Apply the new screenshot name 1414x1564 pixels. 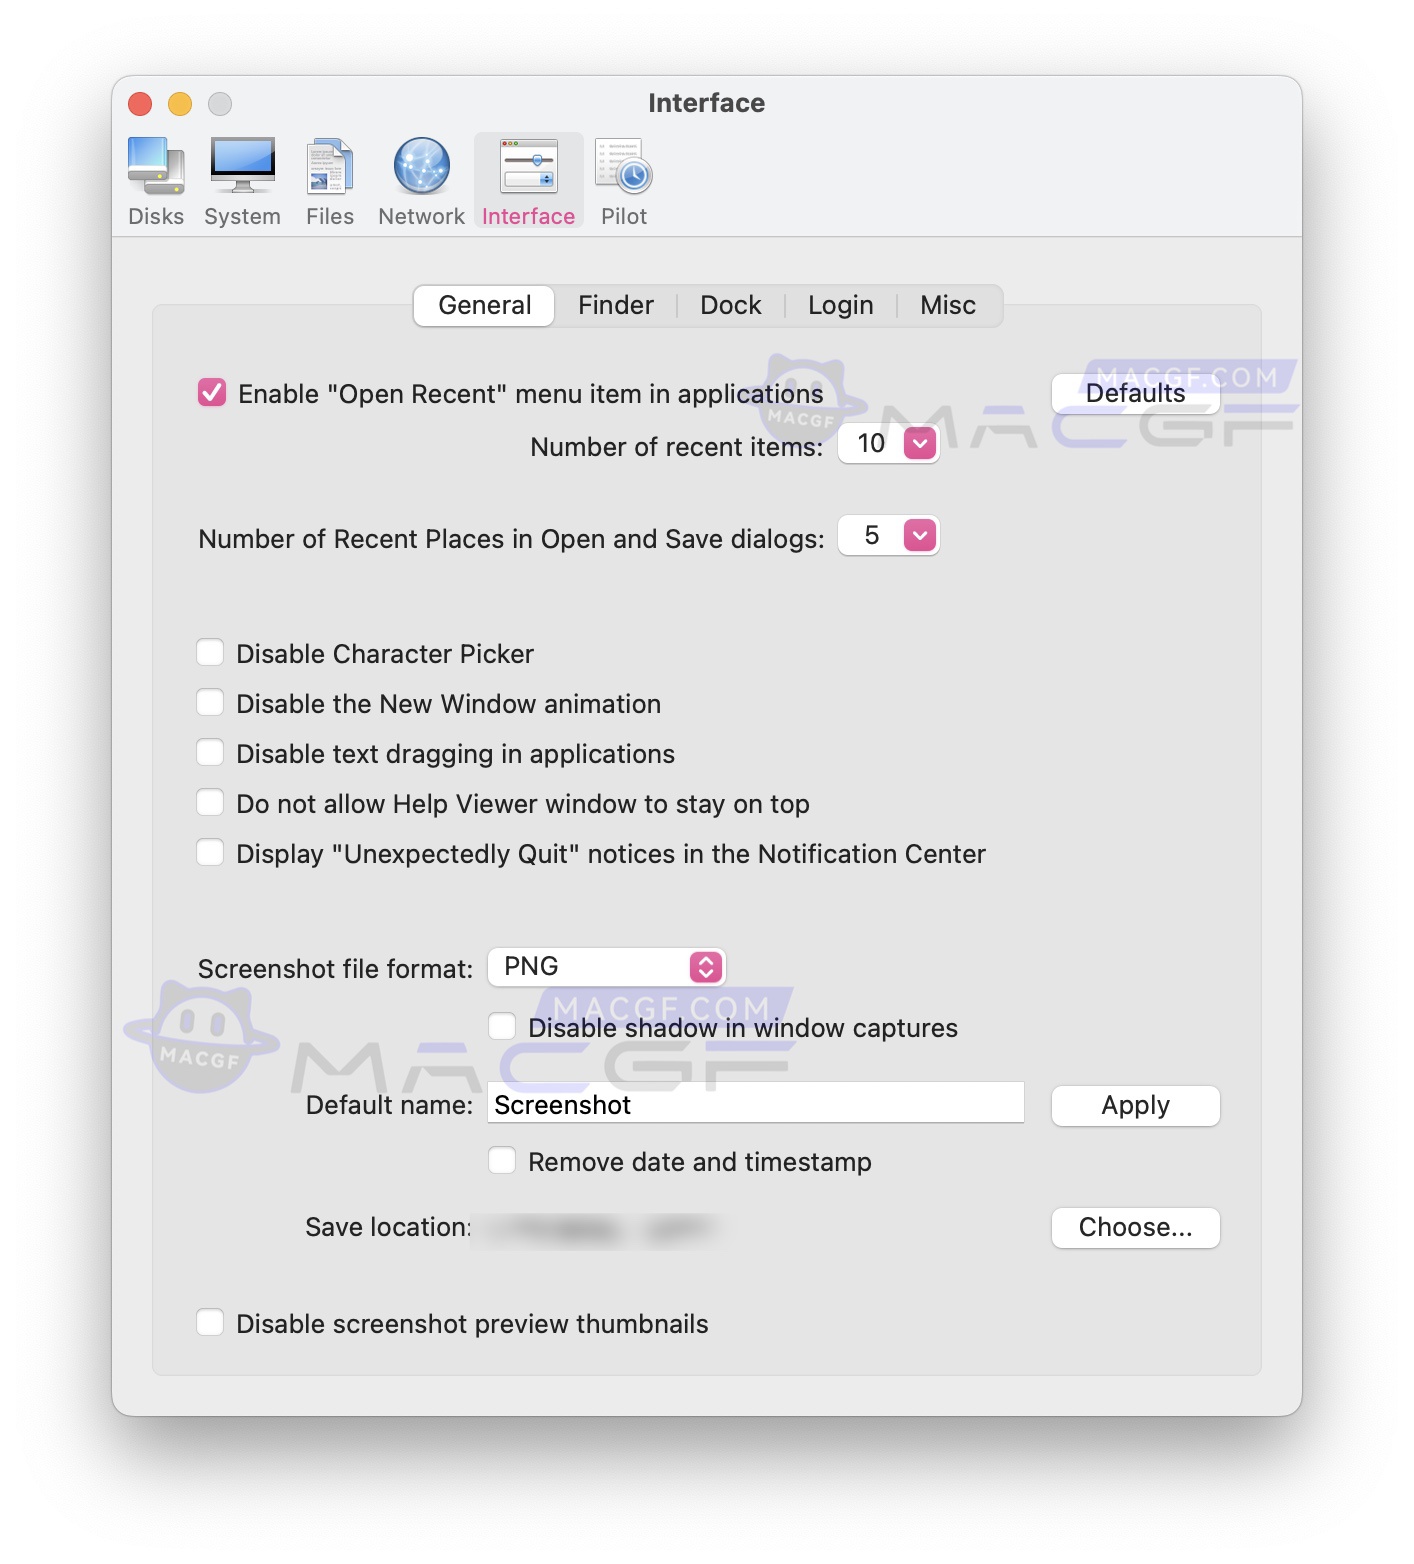[x=1135, y=1105]
